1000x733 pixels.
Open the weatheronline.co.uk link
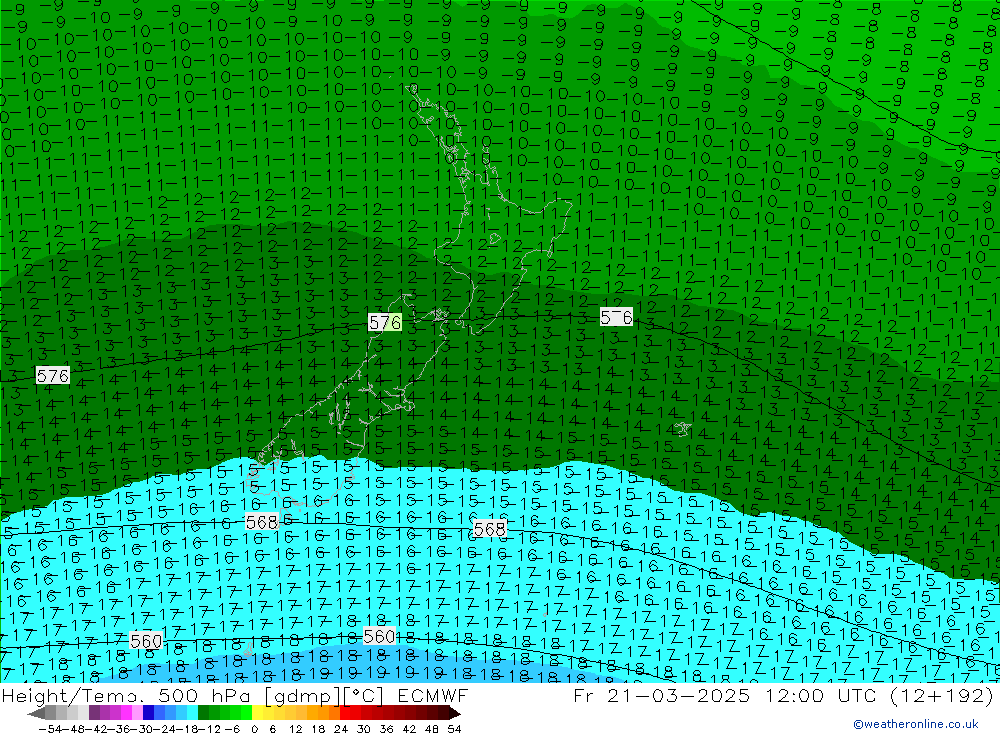pos(916,724)
